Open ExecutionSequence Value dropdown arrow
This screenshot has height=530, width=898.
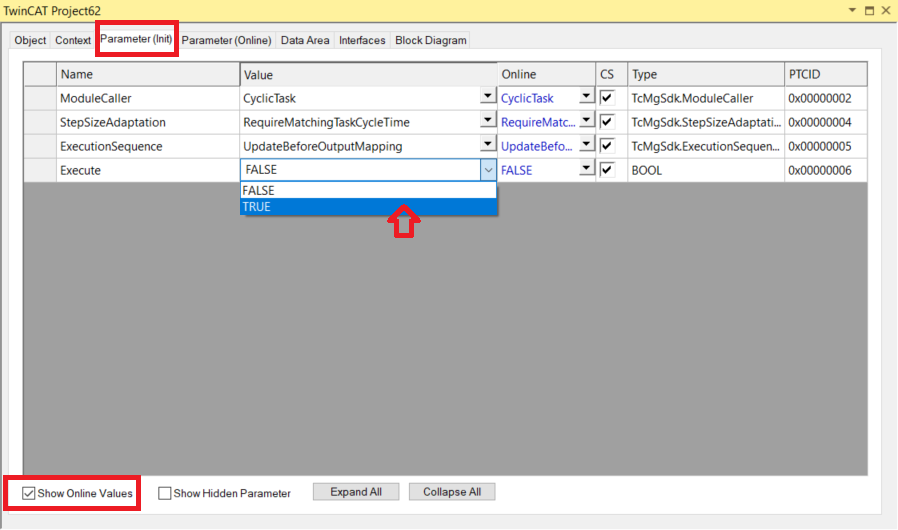pyautogui.click(x=487, y=144)
